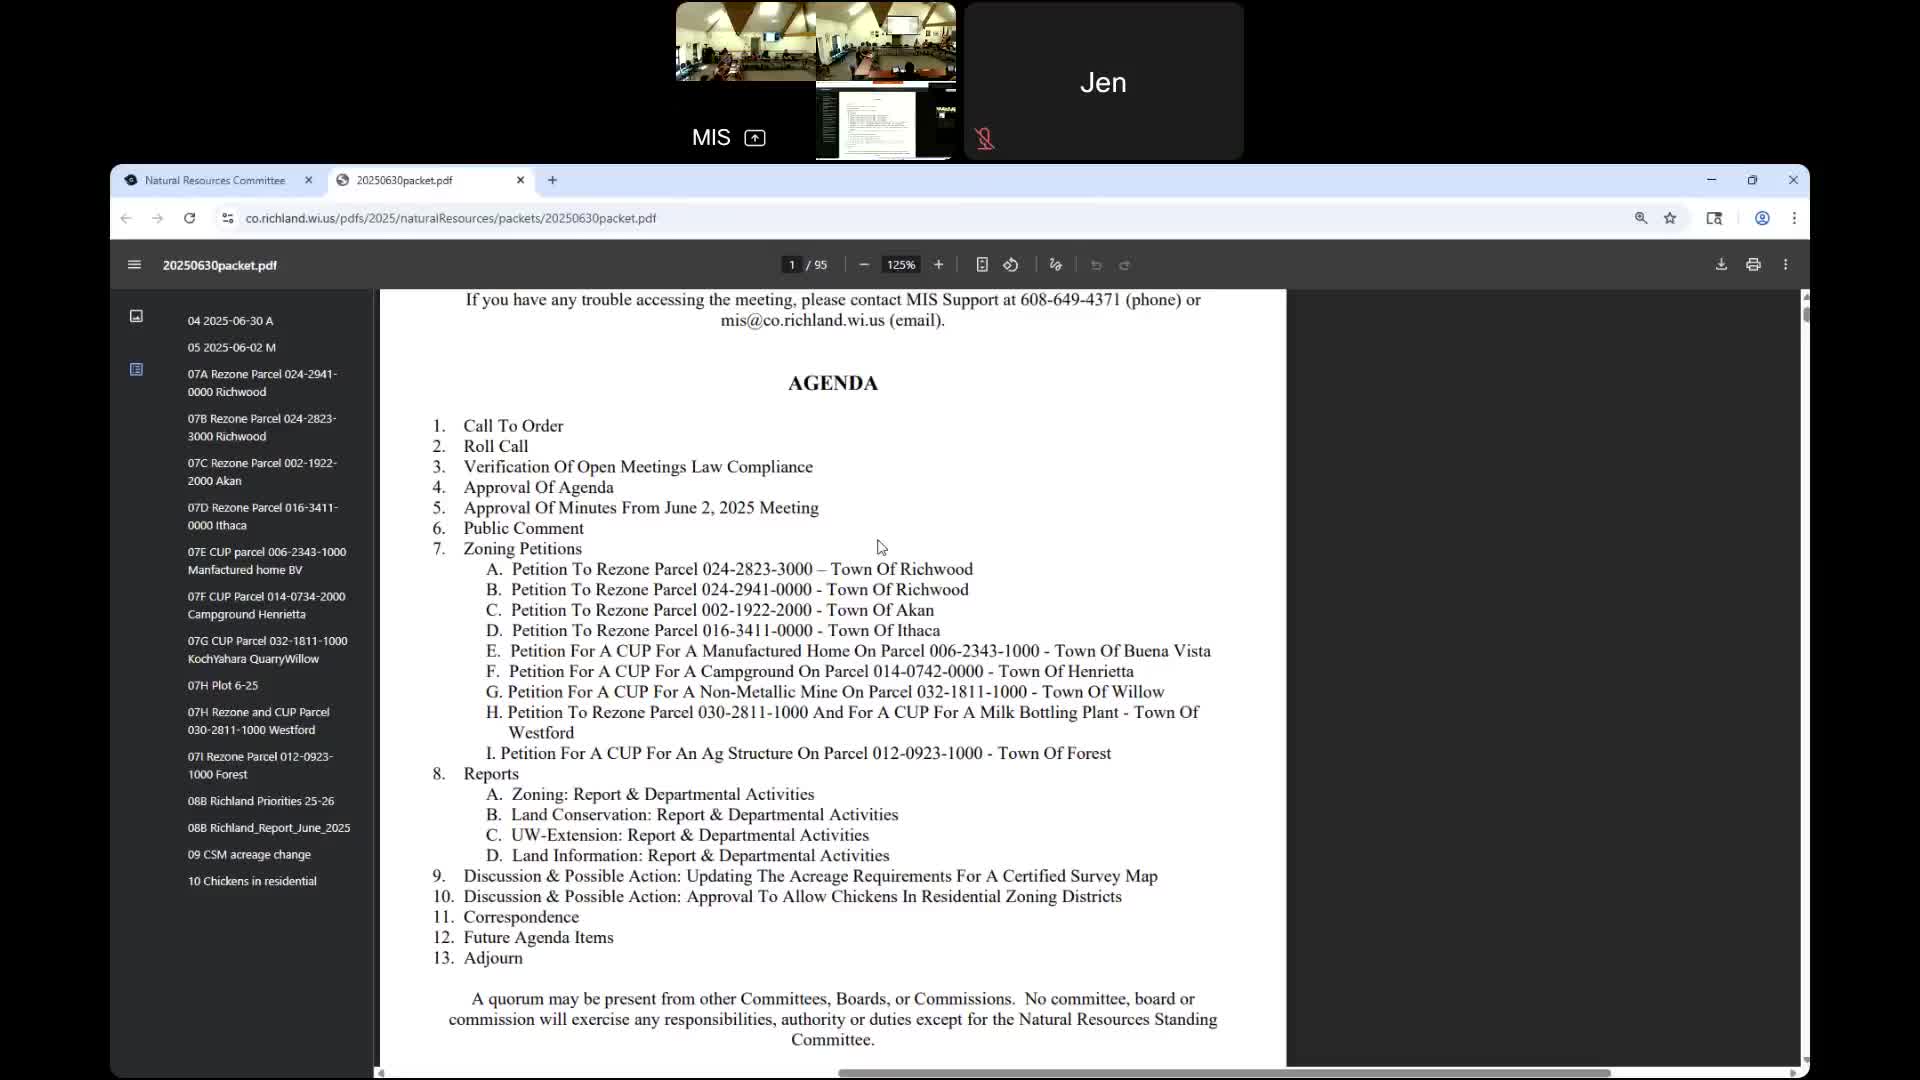Open a new browser tab
1920x1080 pixels.
[x=552, y=180]
